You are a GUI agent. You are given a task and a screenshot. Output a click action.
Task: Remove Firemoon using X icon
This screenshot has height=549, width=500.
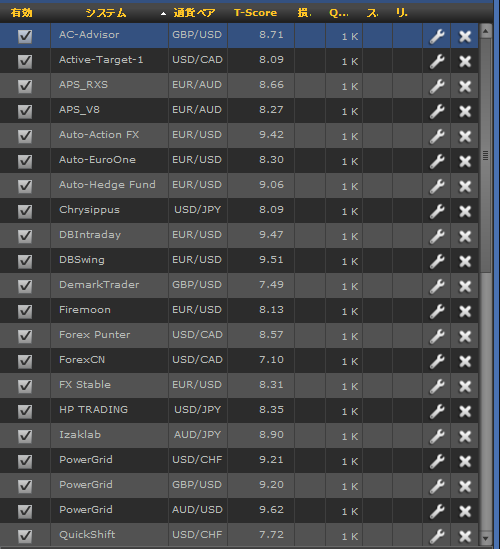[x=465, y=311]
